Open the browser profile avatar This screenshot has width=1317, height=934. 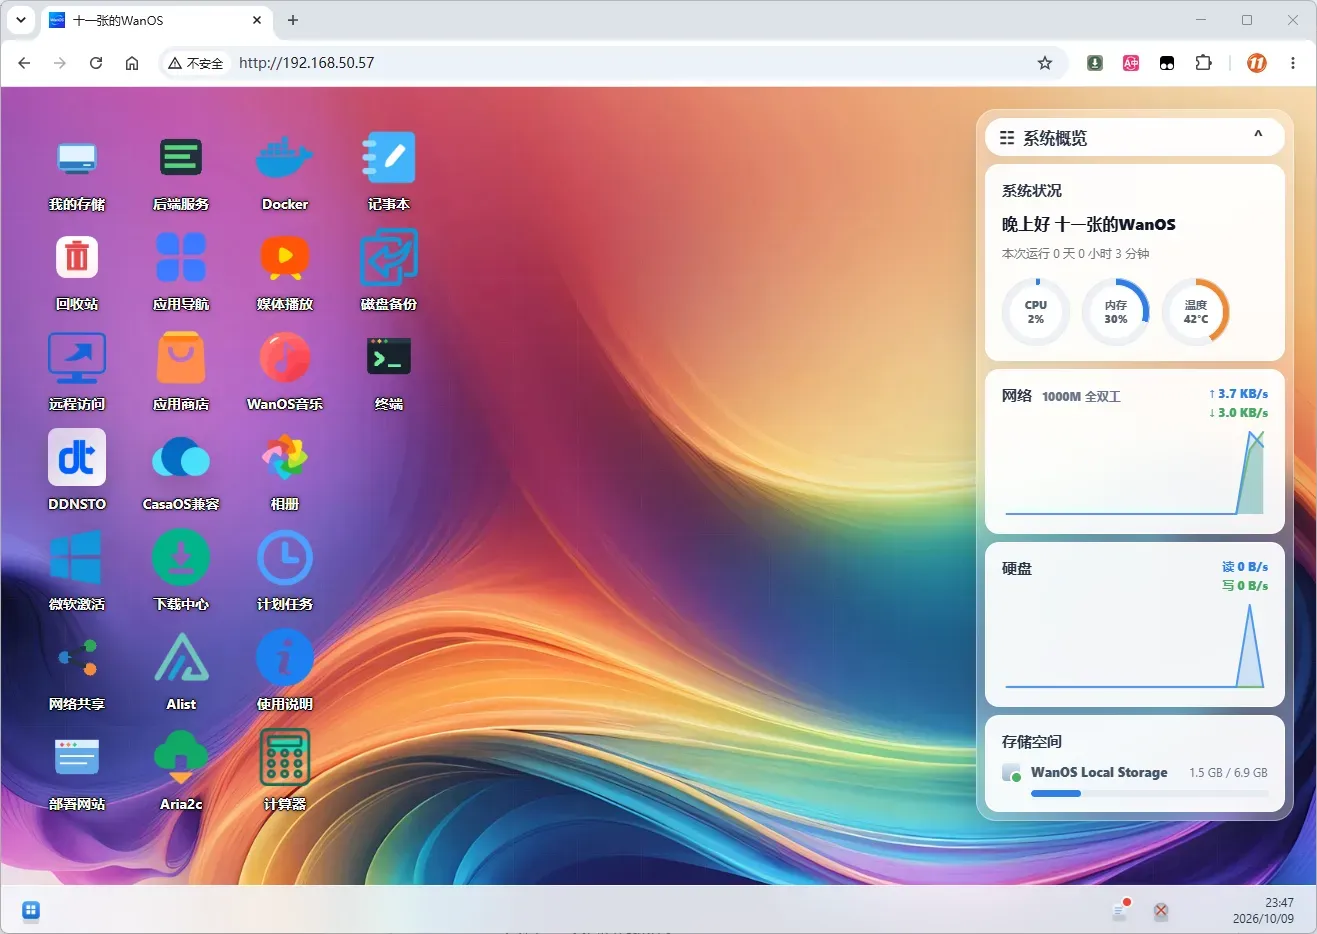click(1257, 63)
